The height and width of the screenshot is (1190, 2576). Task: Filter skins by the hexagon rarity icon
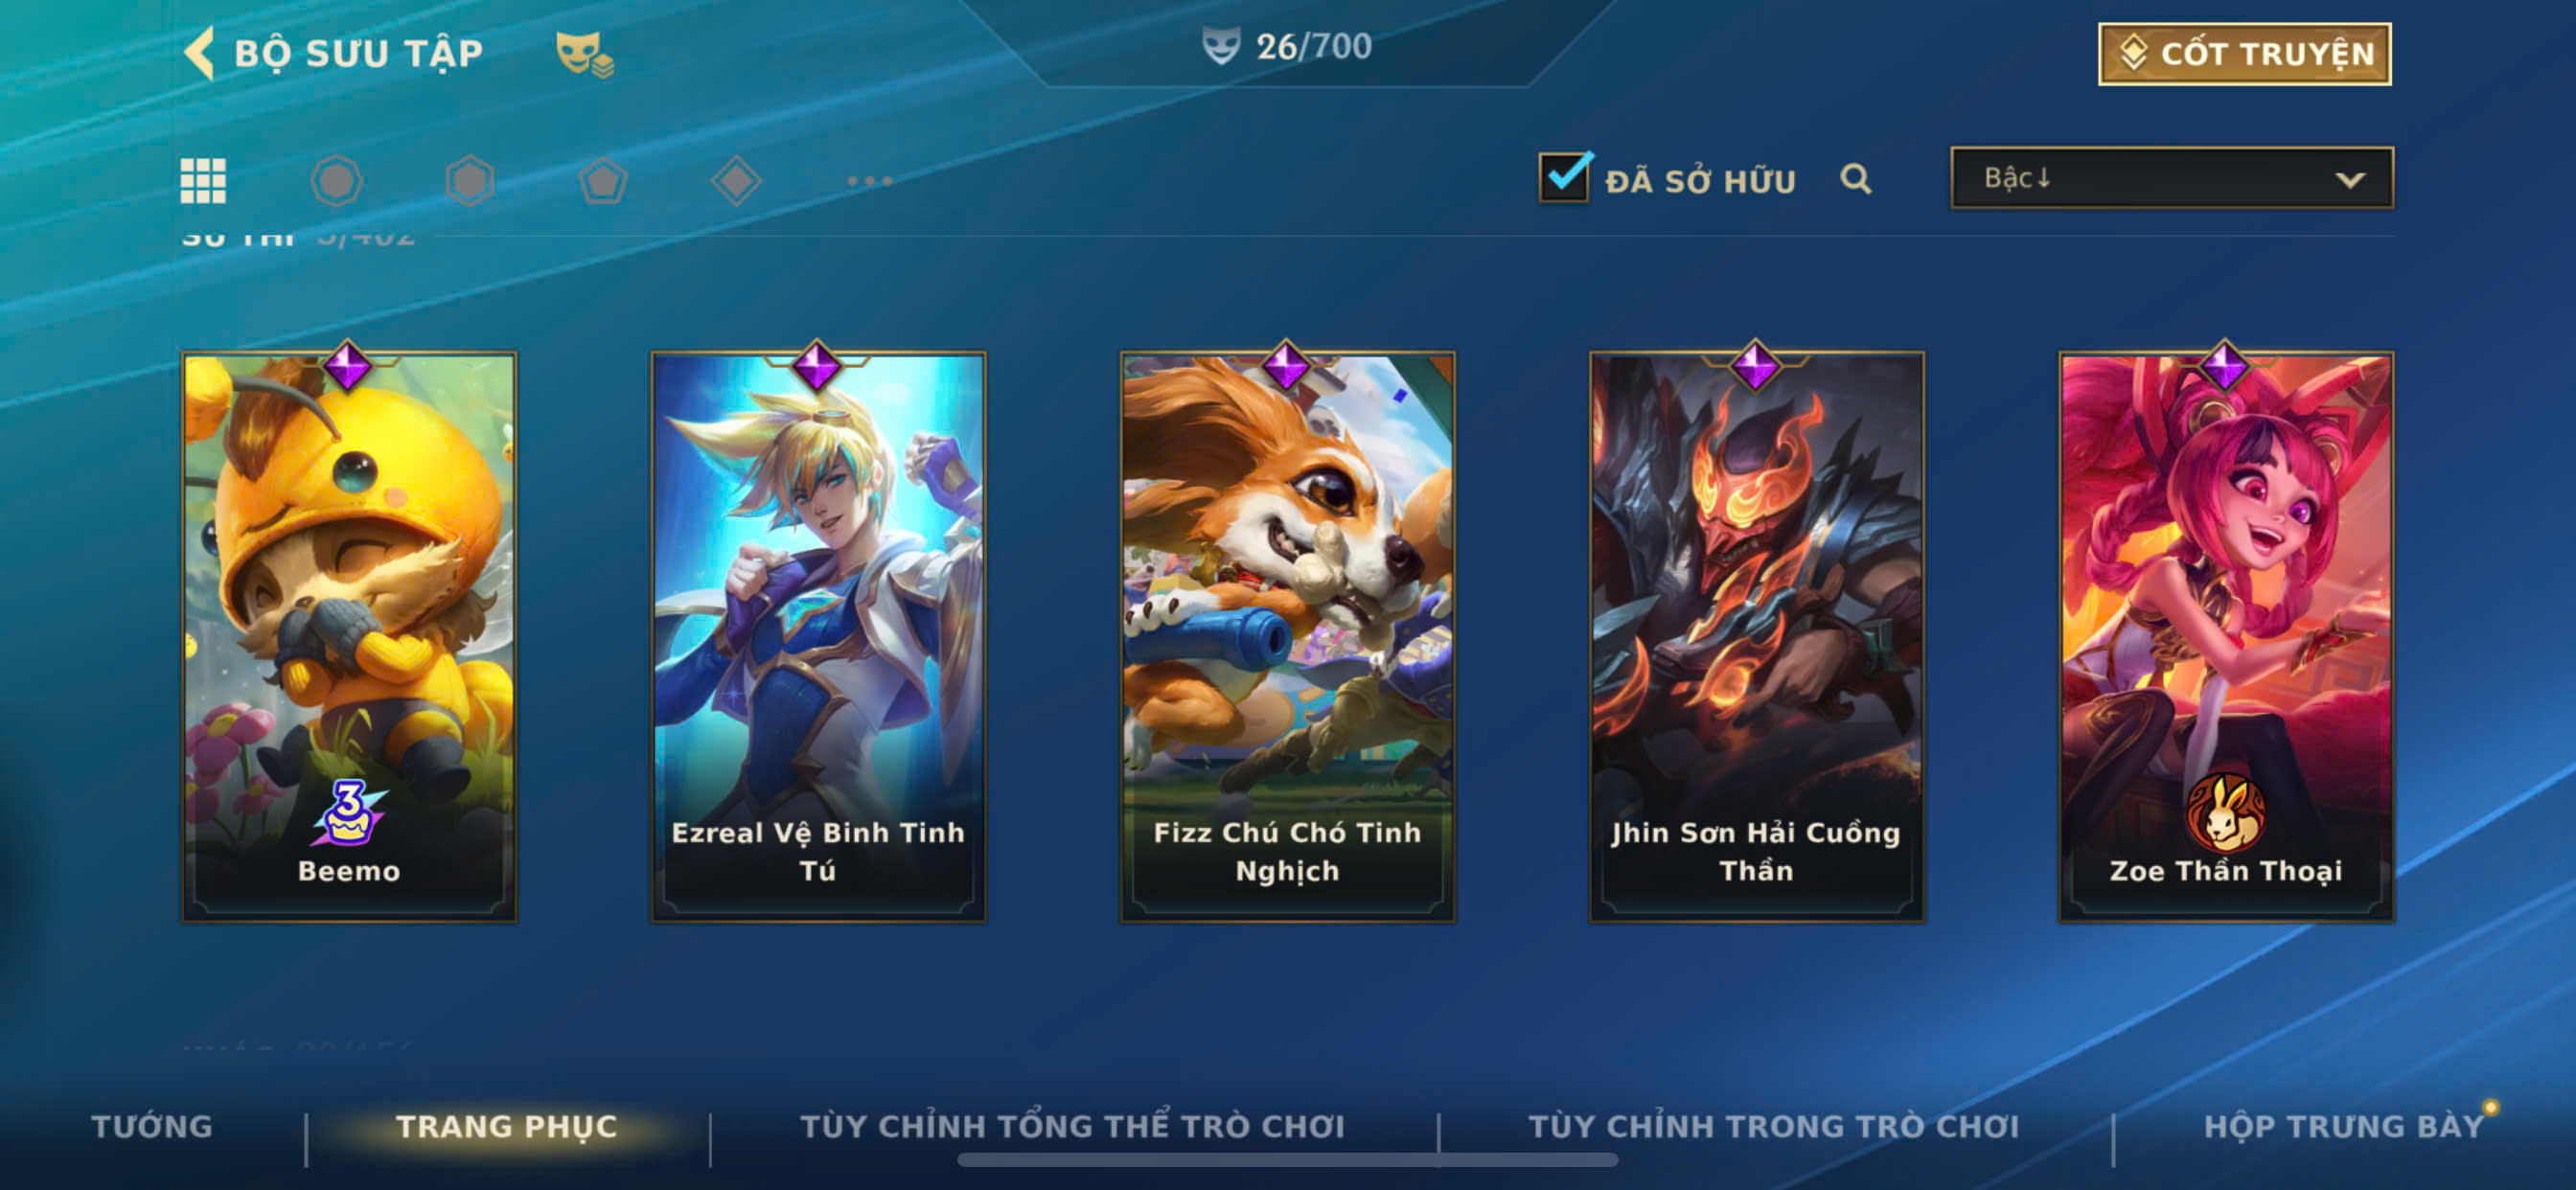(x=470, y=181)
